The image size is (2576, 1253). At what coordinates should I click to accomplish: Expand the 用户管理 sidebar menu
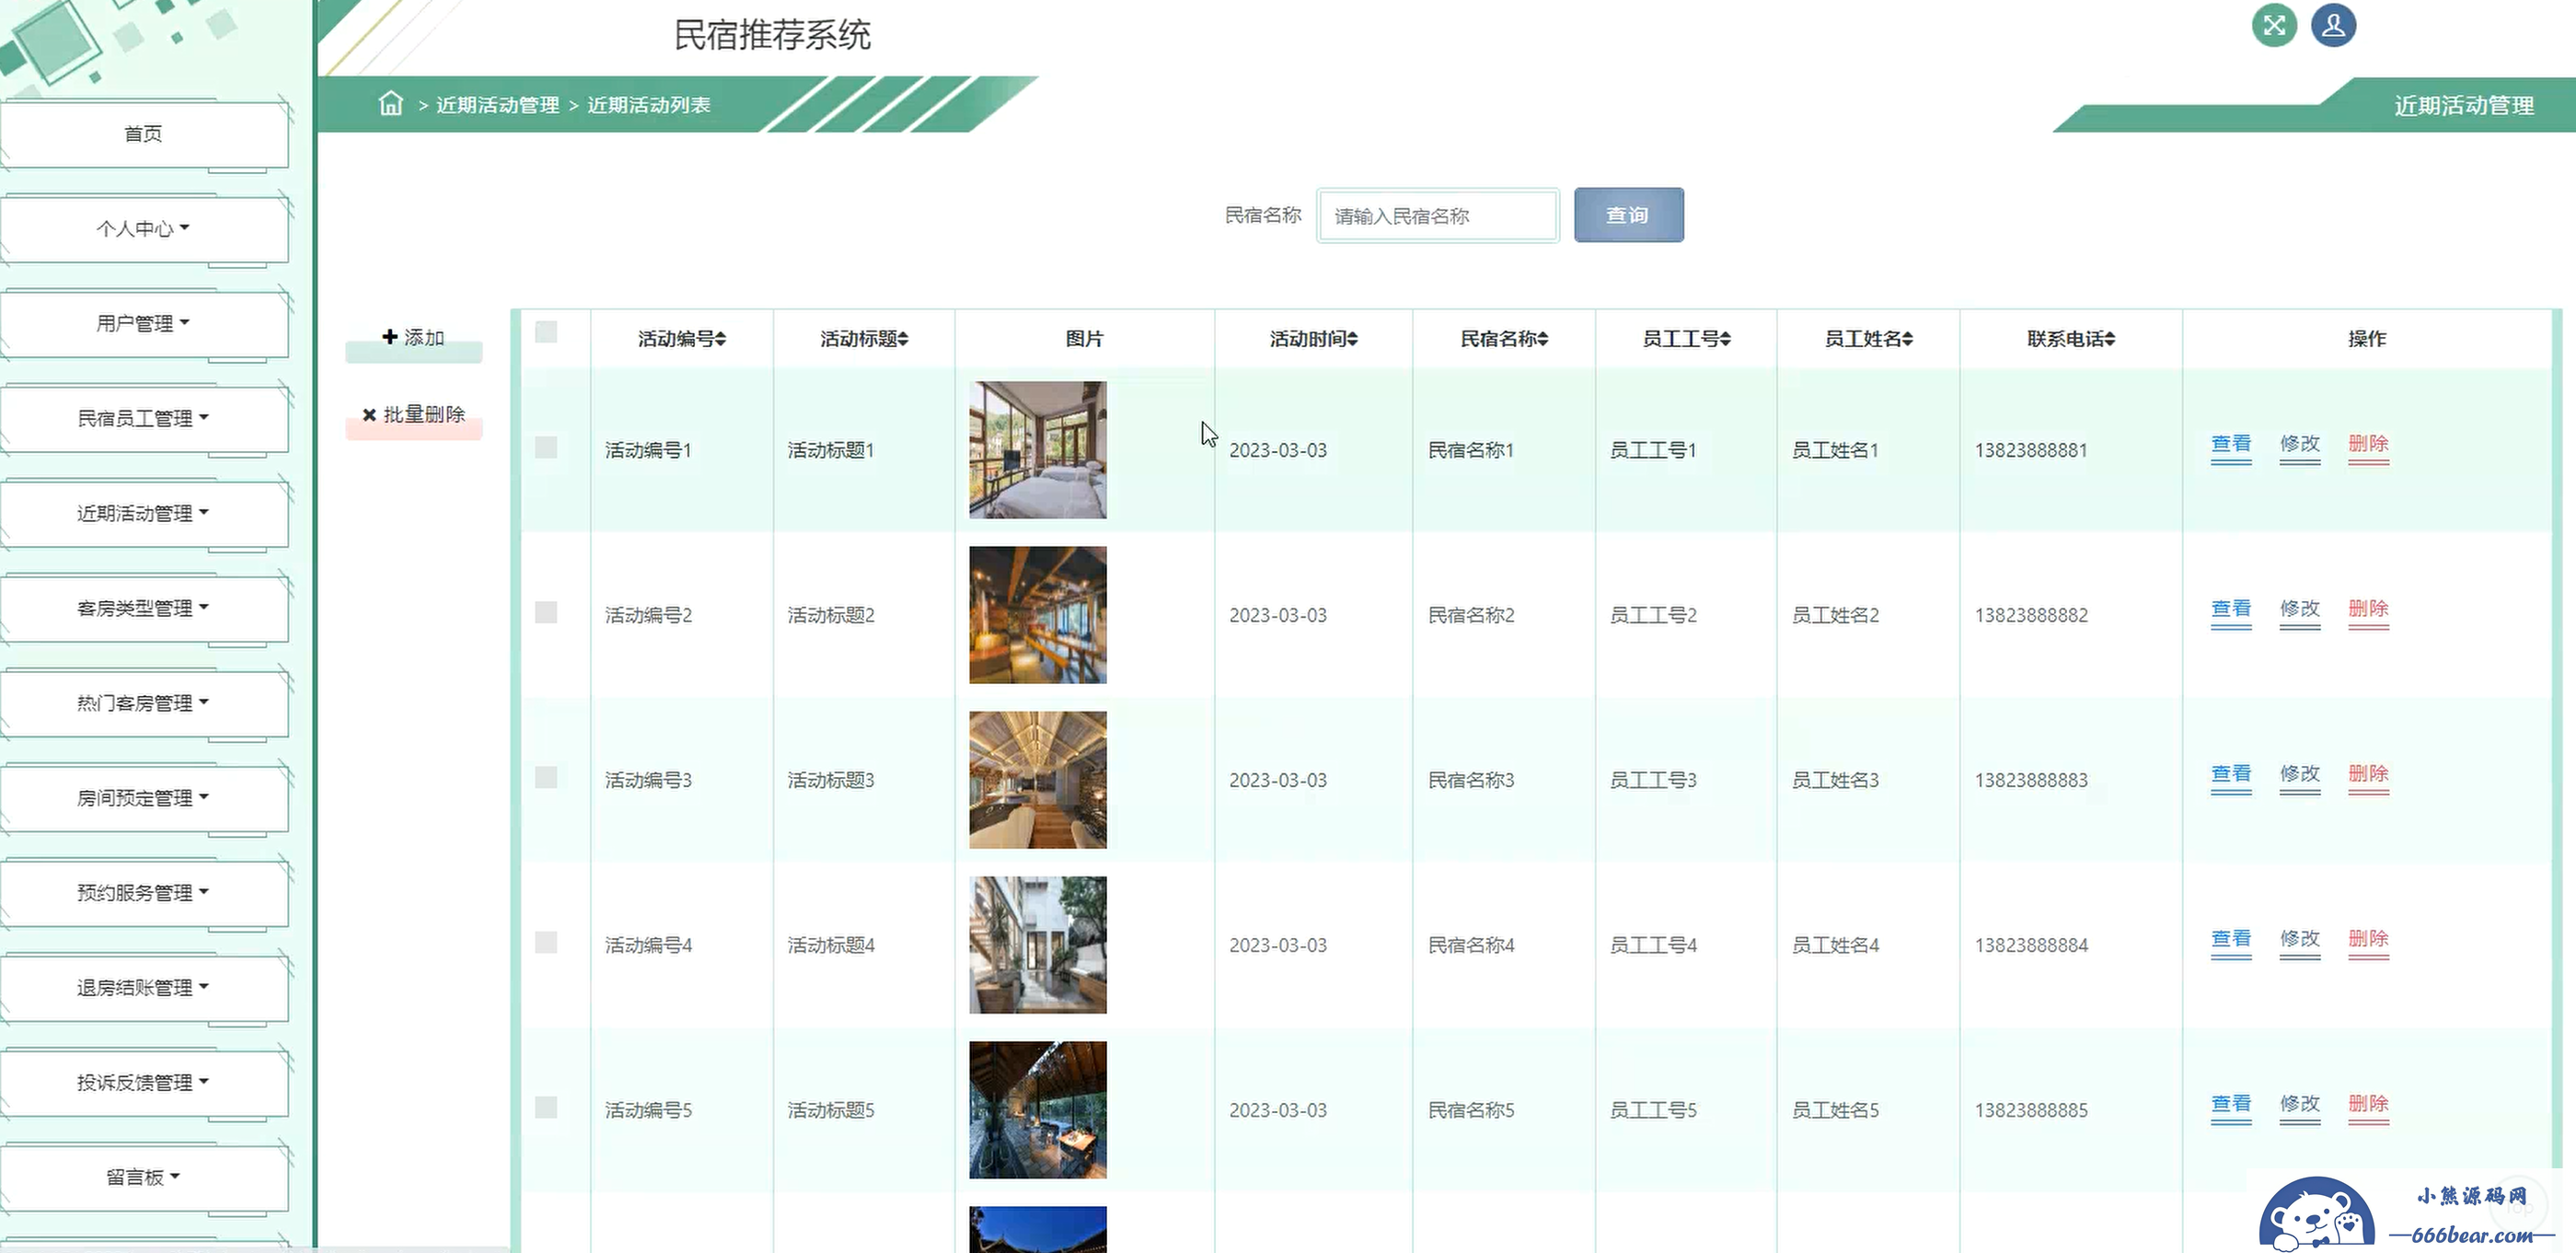tap(144, 324)
